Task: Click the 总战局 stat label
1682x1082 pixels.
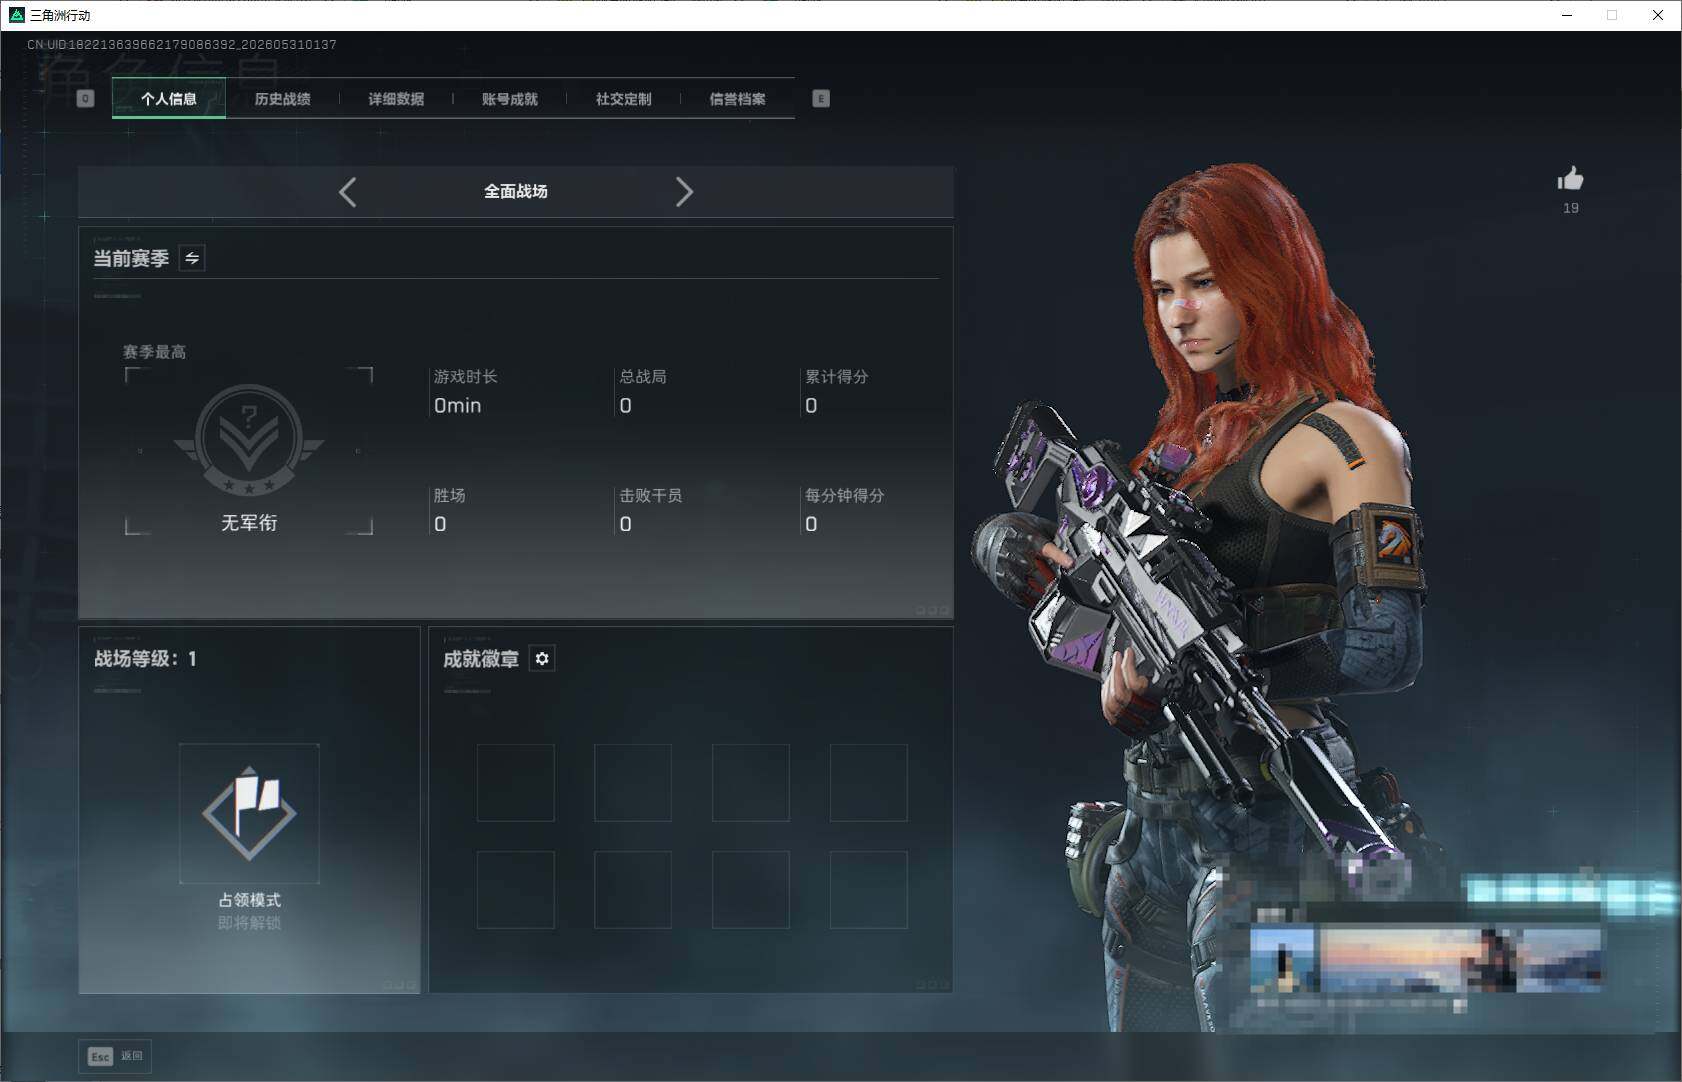Action: (643, 377)
